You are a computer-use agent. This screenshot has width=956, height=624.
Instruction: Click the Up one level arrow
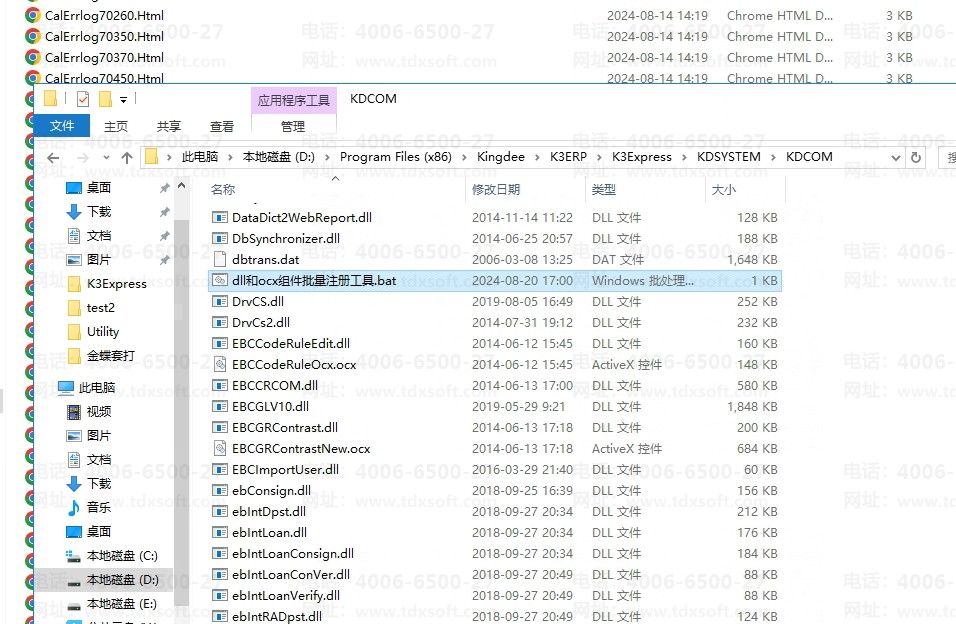(x=127, y=158)
